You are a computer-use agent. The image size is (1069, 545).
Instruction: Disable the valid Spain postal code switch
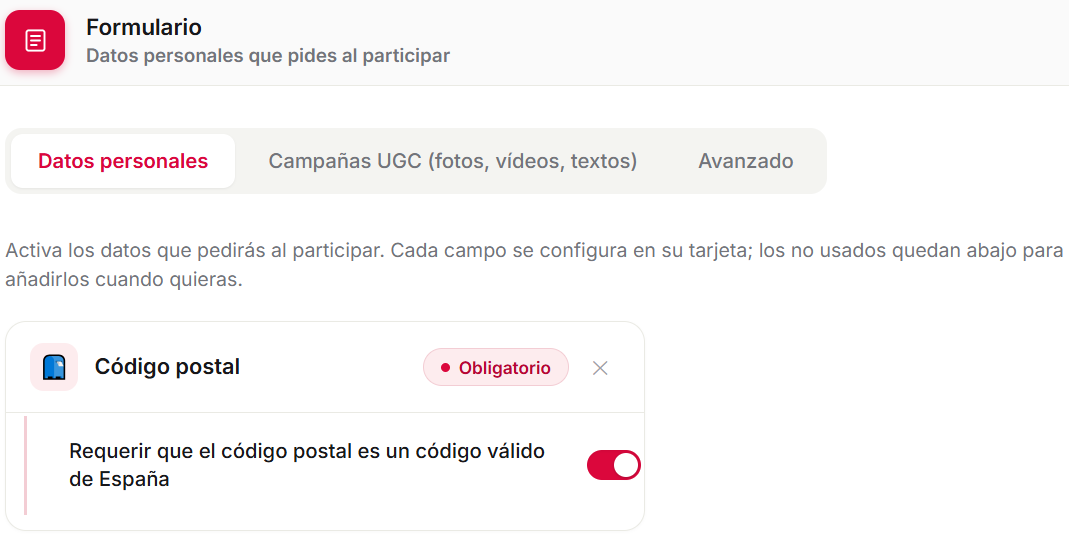[614, 465]
